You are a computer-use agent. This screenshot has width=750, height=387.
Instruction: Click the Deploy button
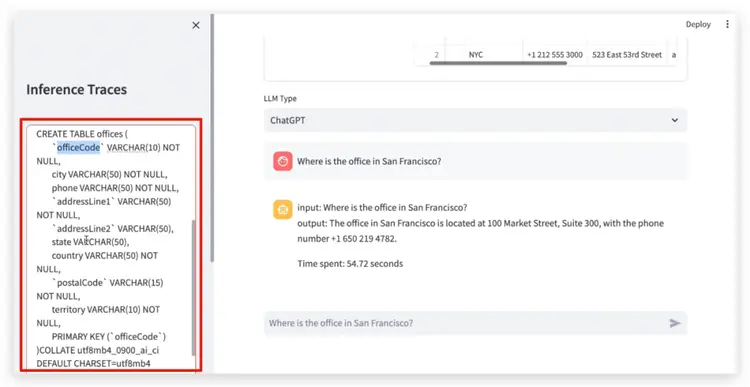click(698, 24)
